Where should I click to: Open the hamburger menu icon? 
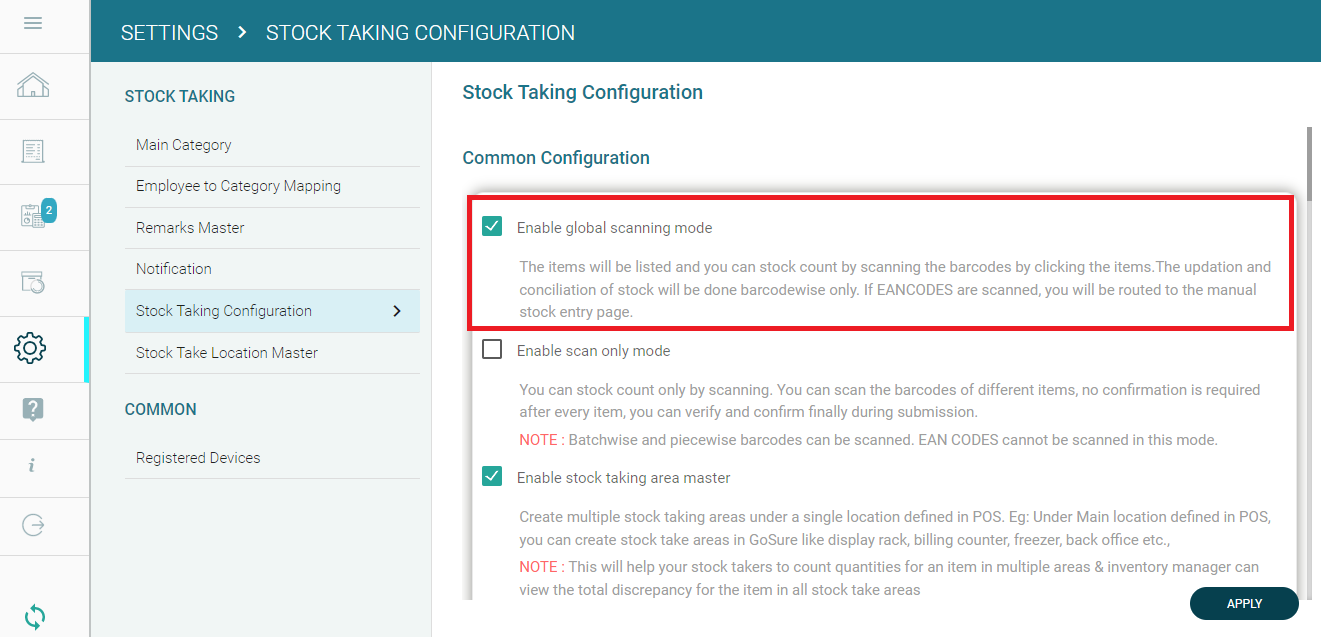tap(33, 23)
